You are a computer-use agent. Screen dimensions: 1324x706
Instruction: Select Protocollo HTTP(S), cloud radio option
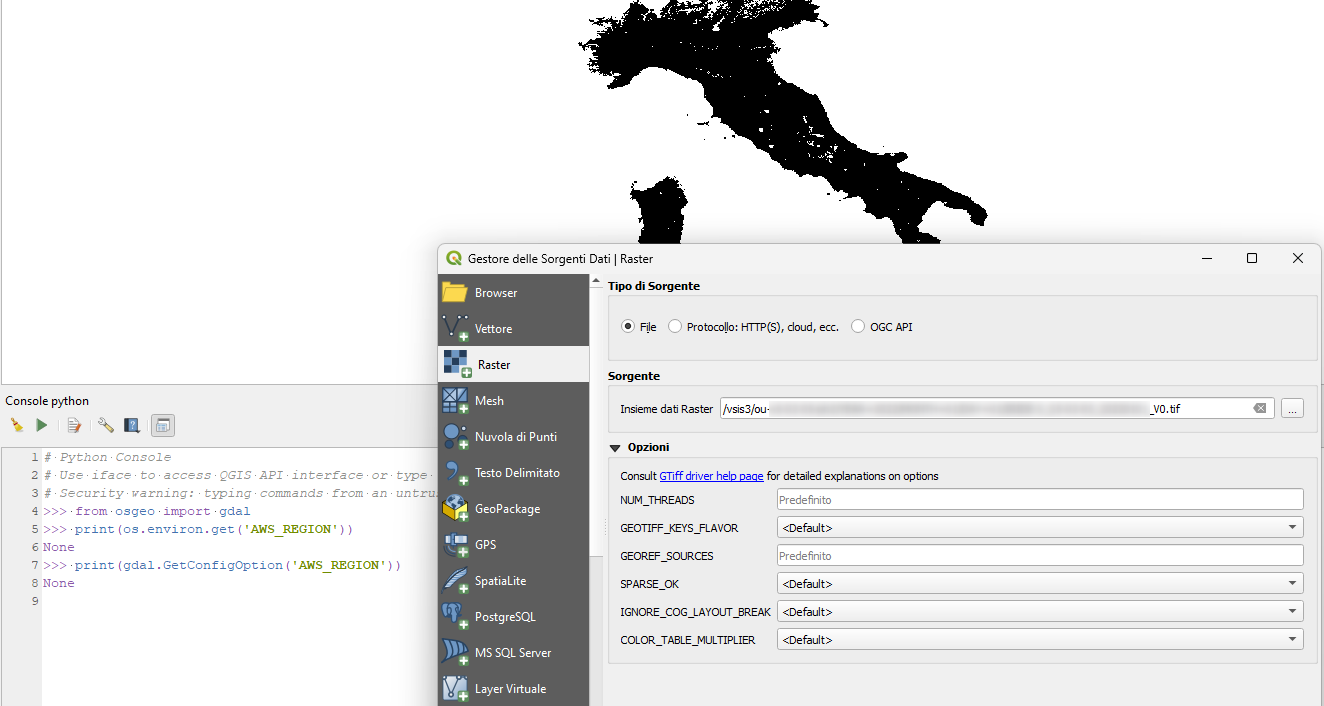tap(675, 327)
